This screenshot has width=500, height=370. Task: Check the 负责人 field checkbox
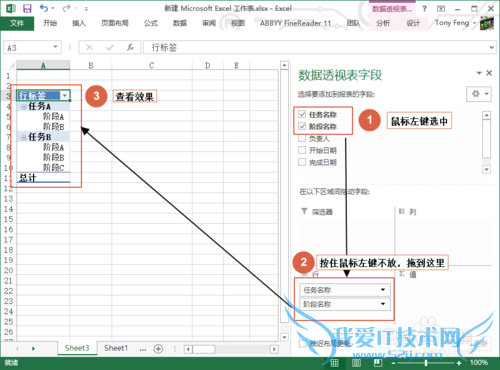(x=302, y=138)
